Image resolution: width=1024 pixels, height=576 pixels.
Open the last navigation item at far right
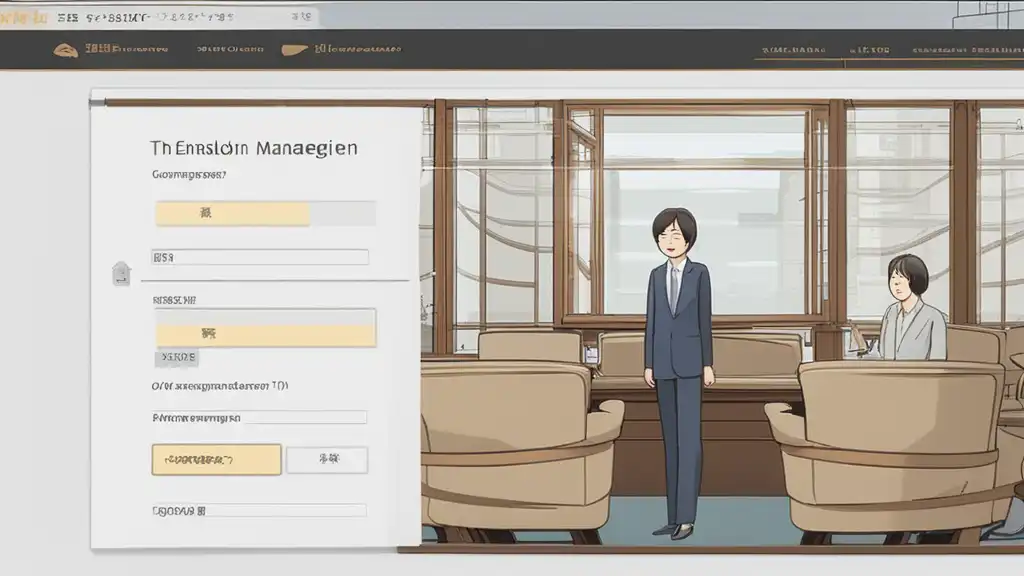coord(968,50)
